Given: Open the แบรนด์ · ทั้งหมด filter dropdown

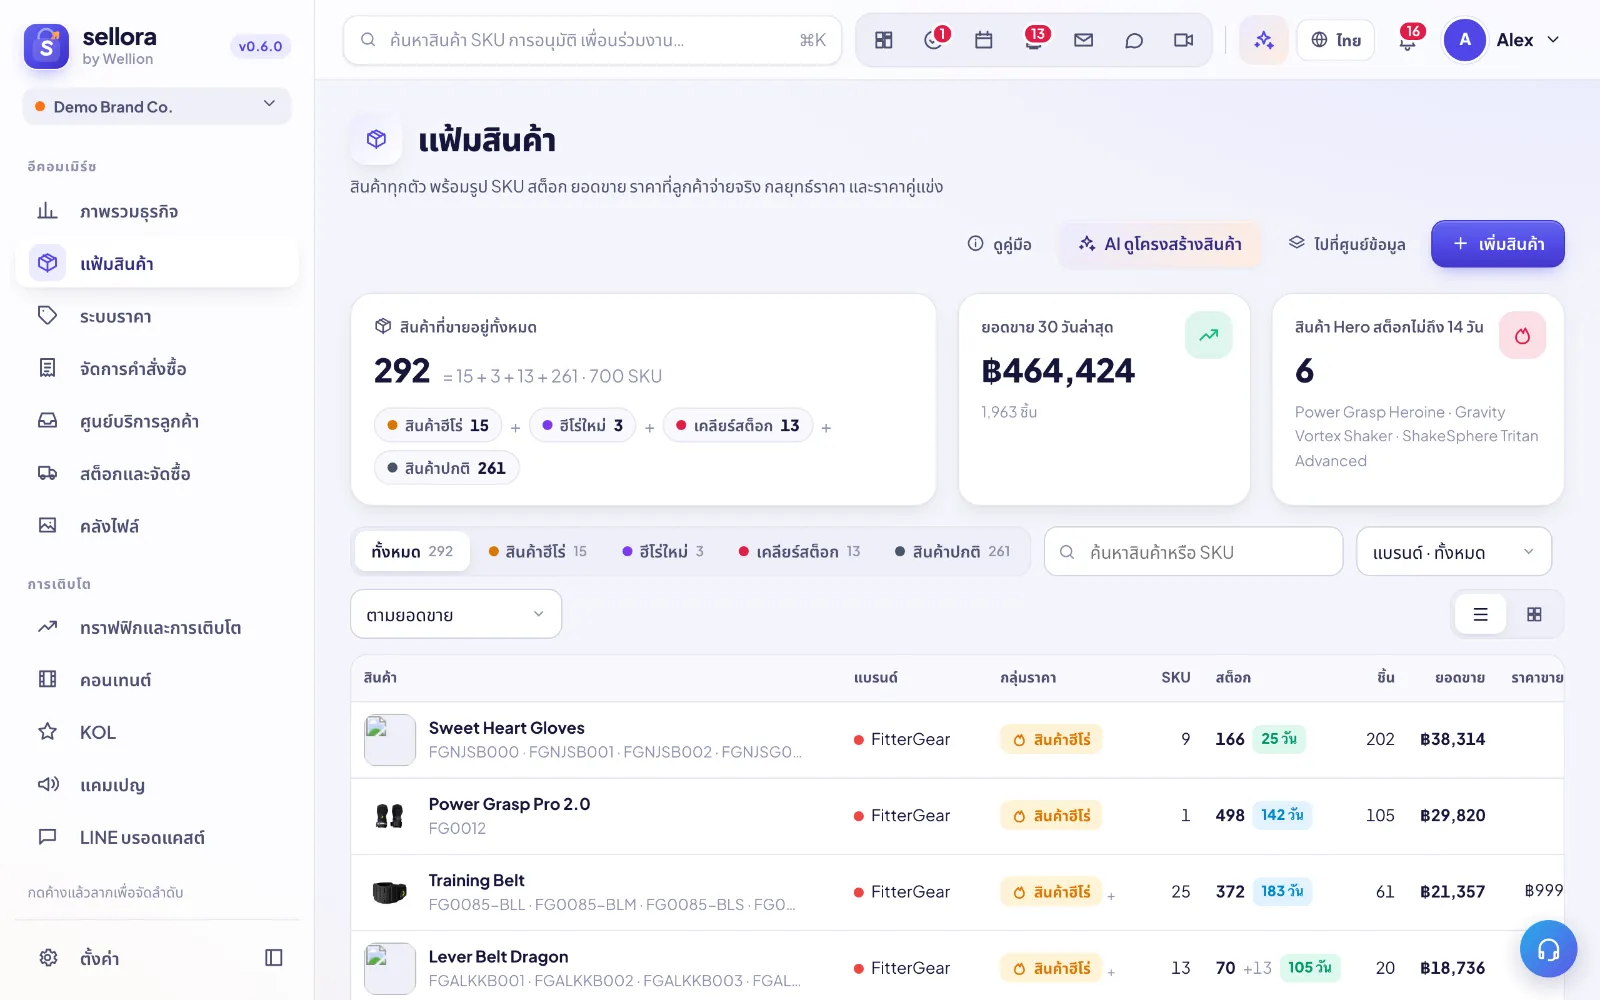Looking at the screenshot, I should tap(1454, 552).
